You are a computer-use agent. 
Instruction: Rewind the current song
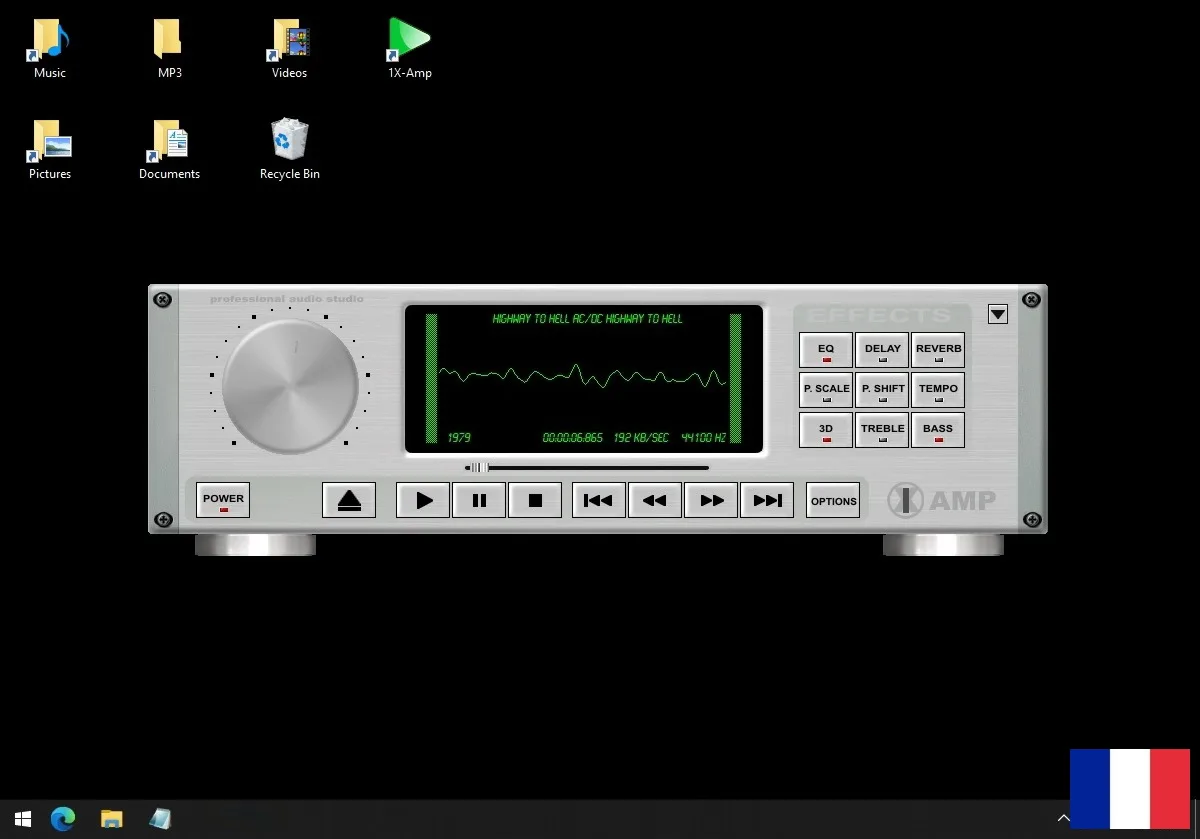click(655, 500)
